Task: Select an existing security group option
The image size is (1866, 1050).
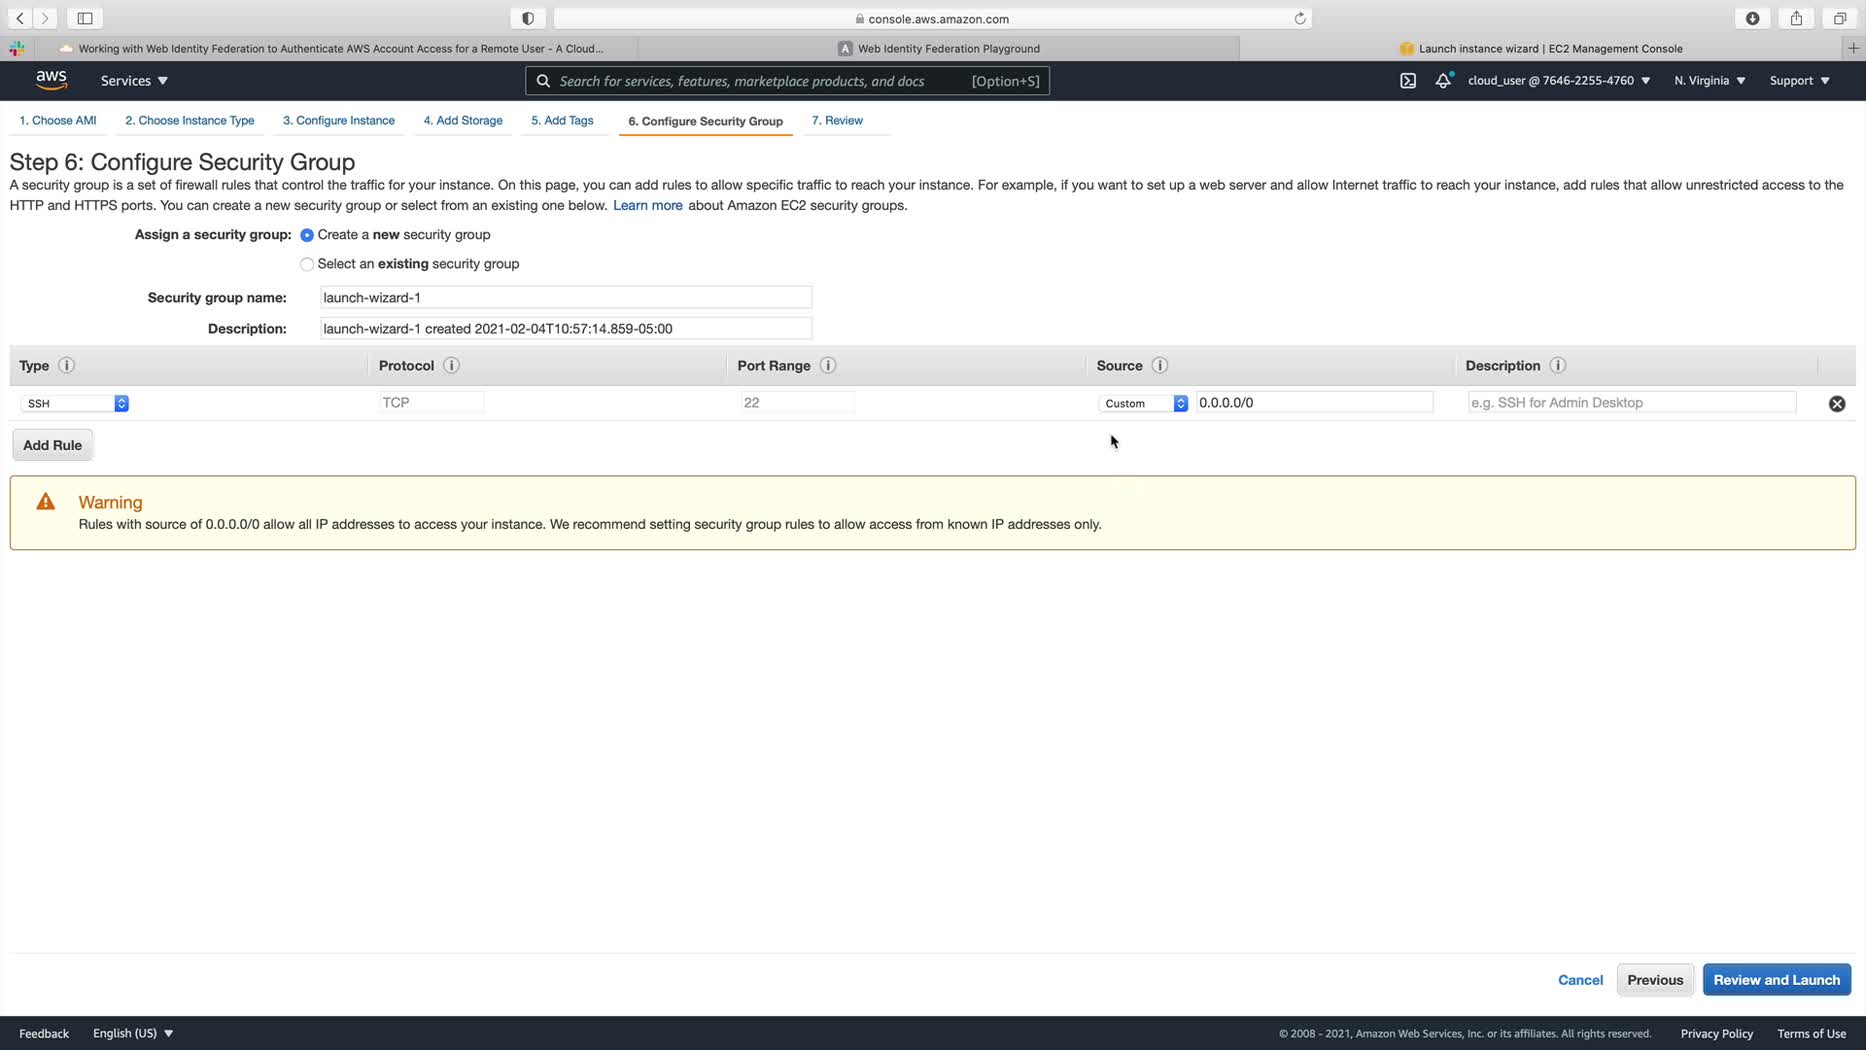Action: tap(307, 264)
